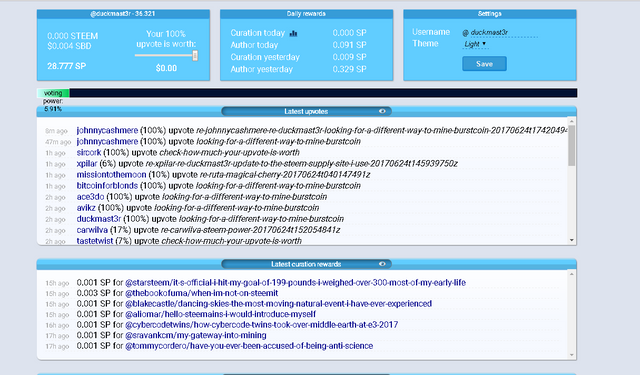Click the 0.000 STEEM balance
The width and height of the screenshot is (640, 375).
click(x=72, y=36)
